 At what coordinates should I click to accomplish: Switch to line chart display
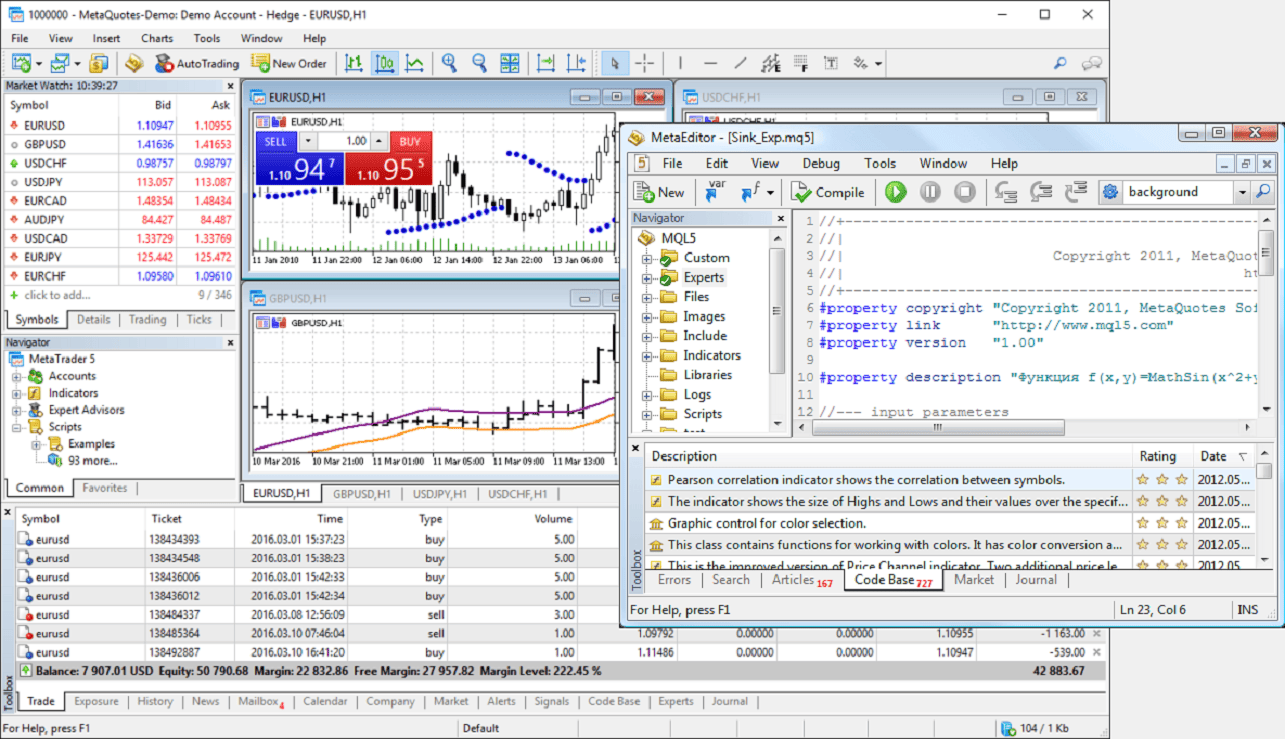414,63
